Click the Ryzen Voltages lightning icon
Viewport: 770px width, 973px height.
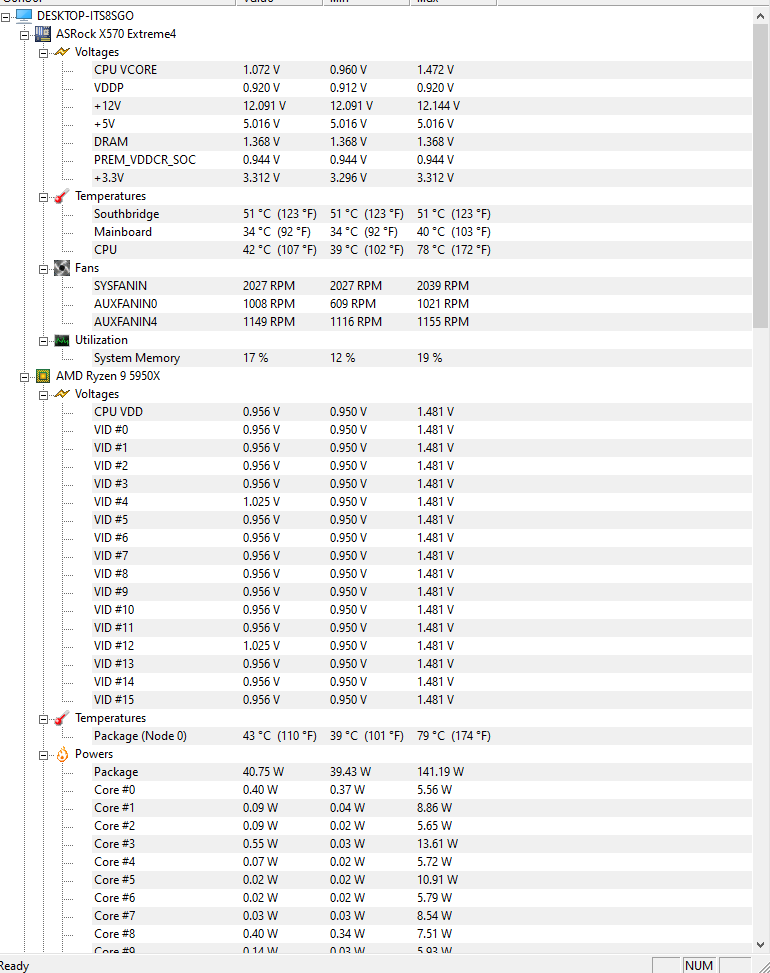[62, 394]
